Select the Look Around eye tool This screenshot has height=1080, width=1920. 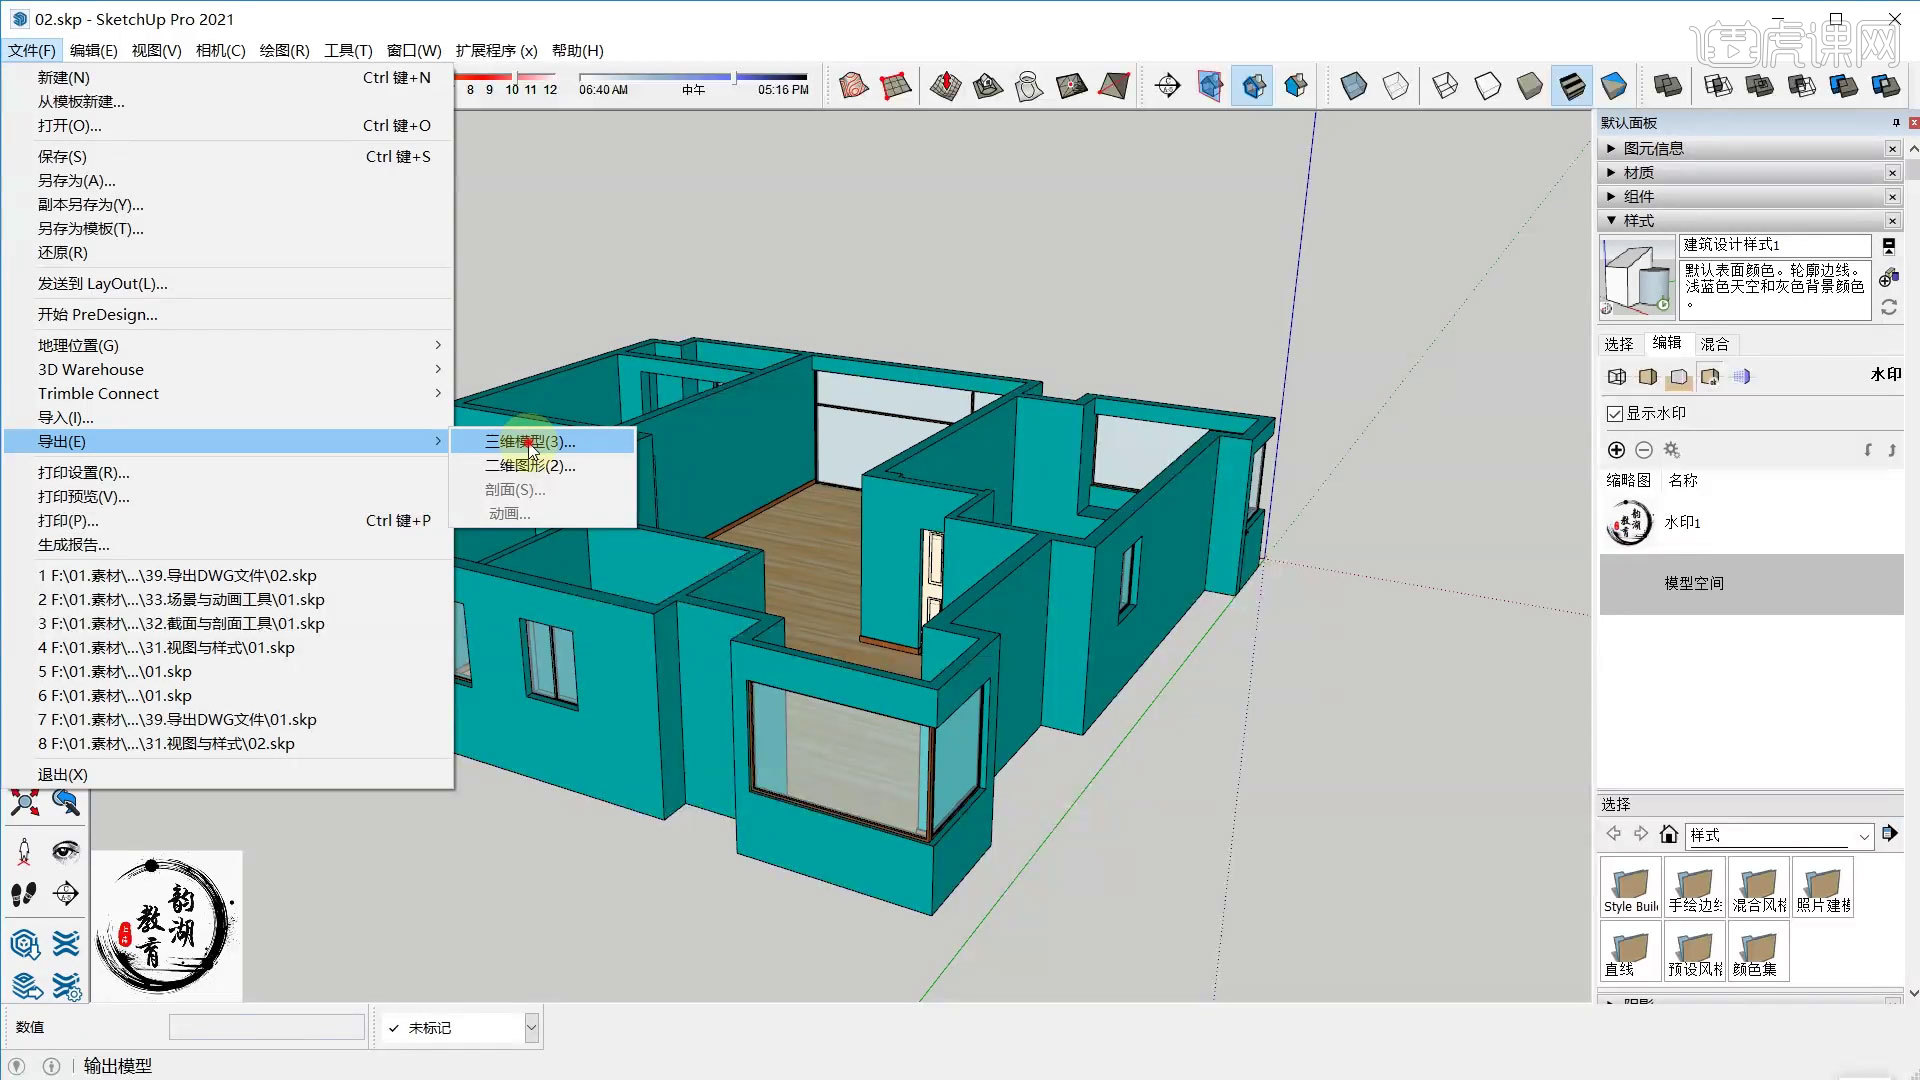[66, 851]
